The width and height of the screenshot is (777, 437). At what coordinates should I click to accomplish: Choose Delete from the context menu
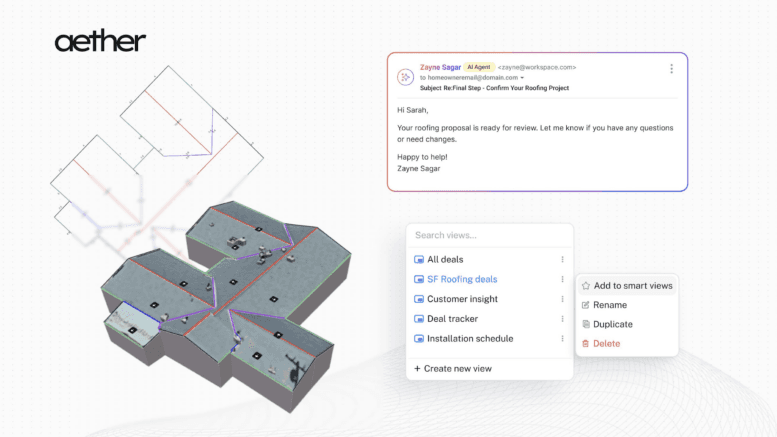(x=627, y=344)
